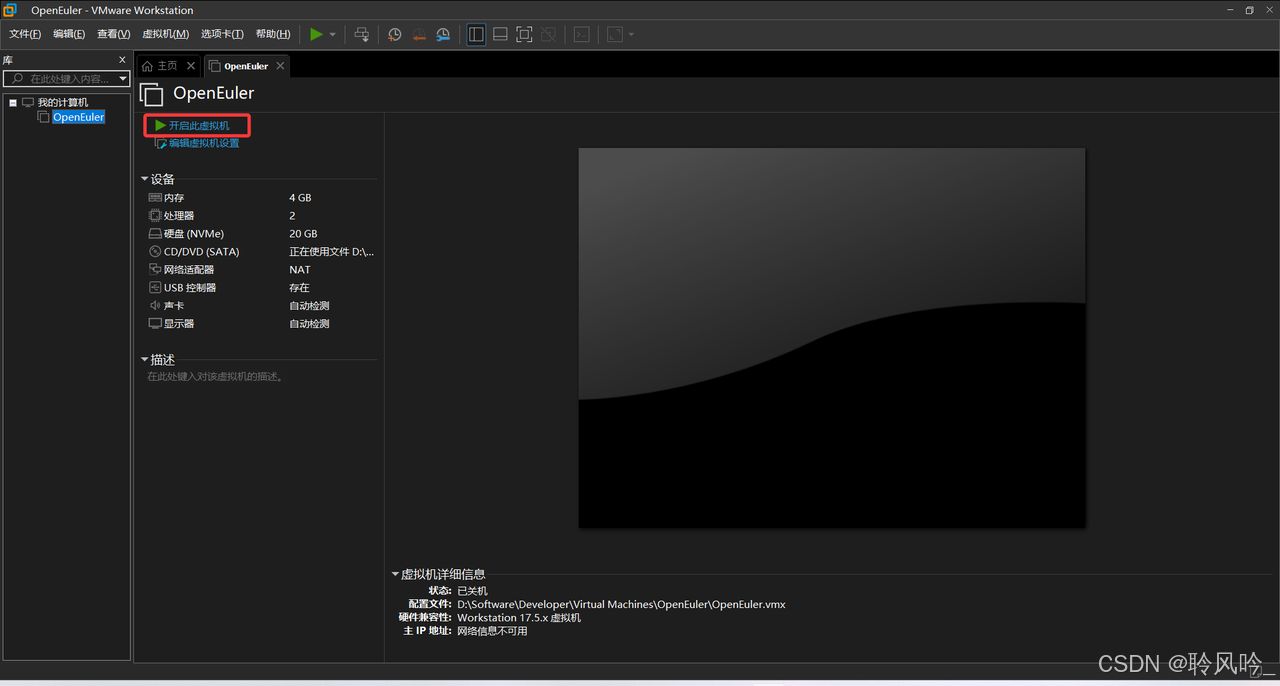Open the 虚拟机(M) menu
The image size is (1280, 686).
coord(165,34)
